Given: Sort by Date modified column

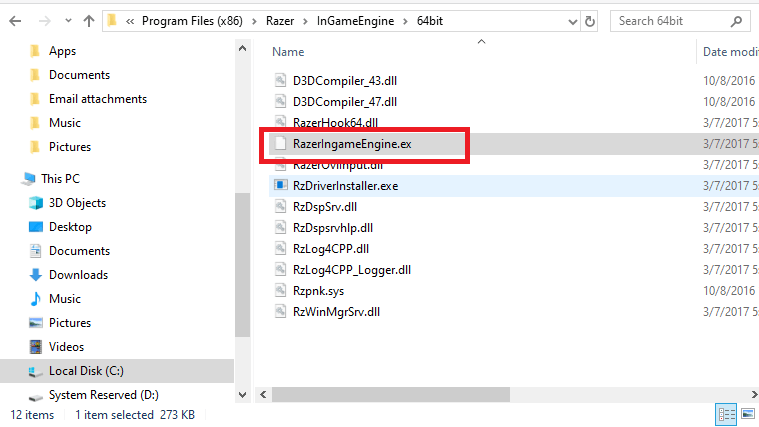Looking at the screenshot, I should [x=728, y=52].
